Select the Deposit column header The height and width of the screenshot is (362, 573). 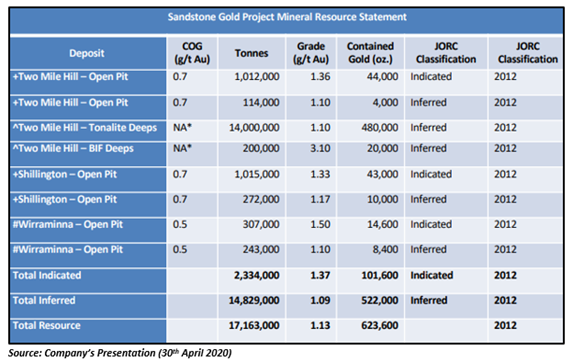pos(87,53)
